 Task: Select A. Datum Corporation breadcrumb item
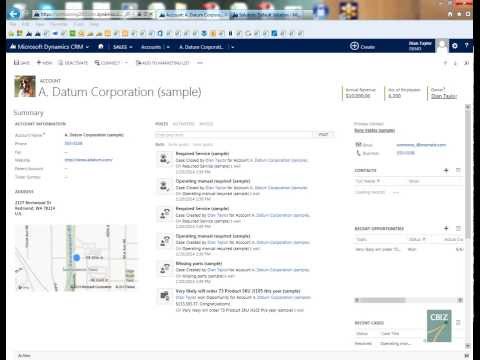coord(201,47)
